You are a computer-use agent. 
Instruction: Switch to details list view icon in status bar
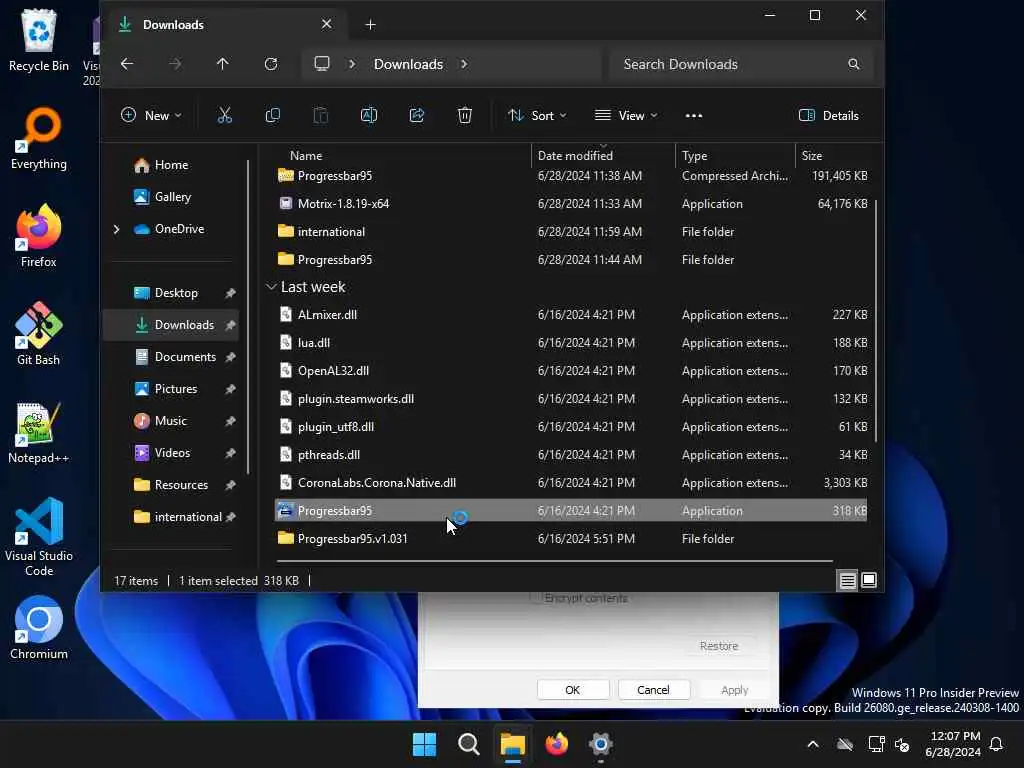[x=848, y=581]
